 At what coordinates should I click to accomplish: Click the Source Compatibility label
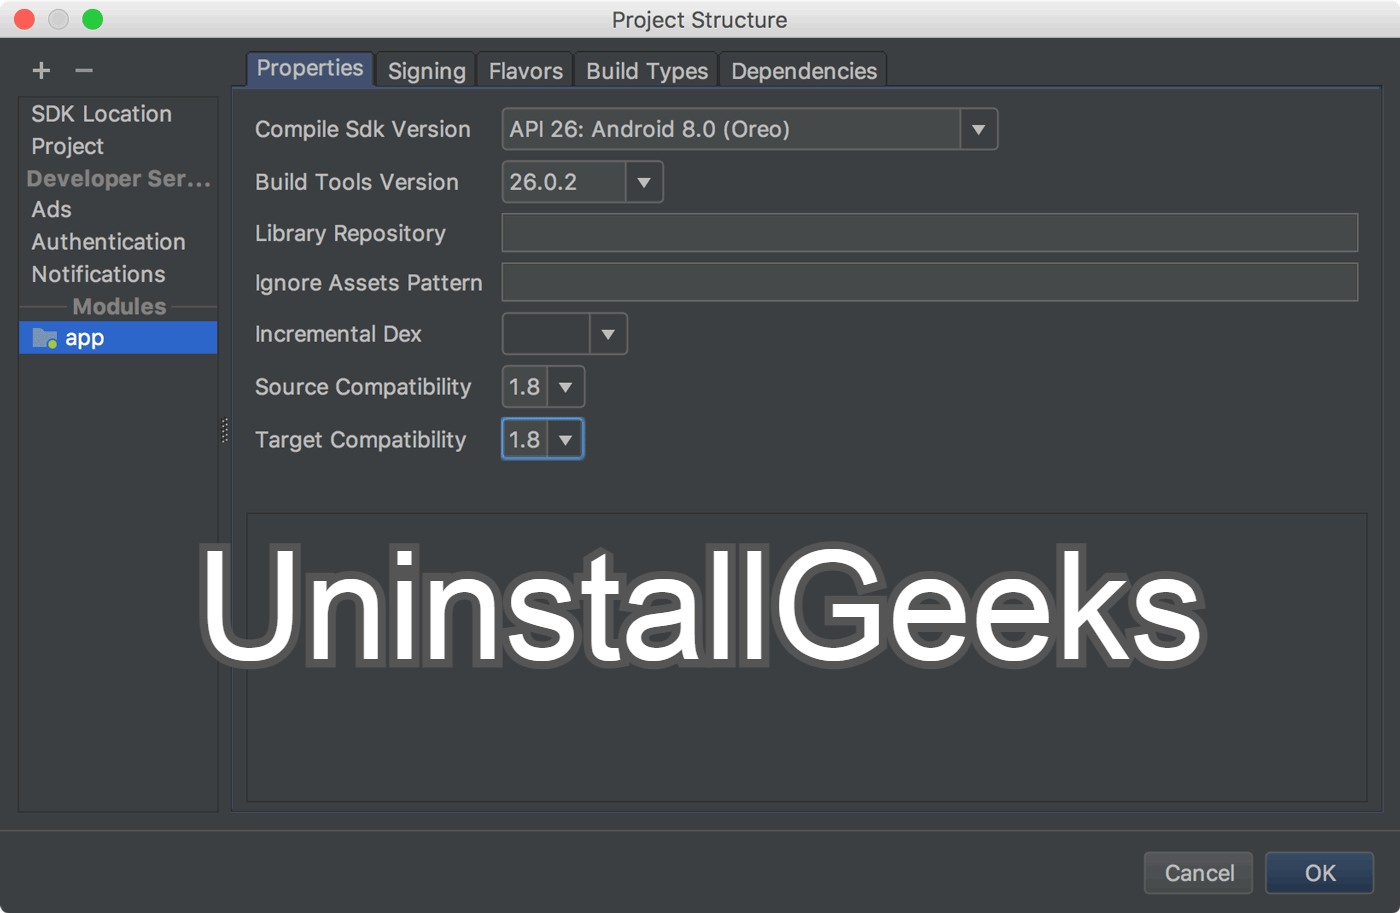[363, 387]
